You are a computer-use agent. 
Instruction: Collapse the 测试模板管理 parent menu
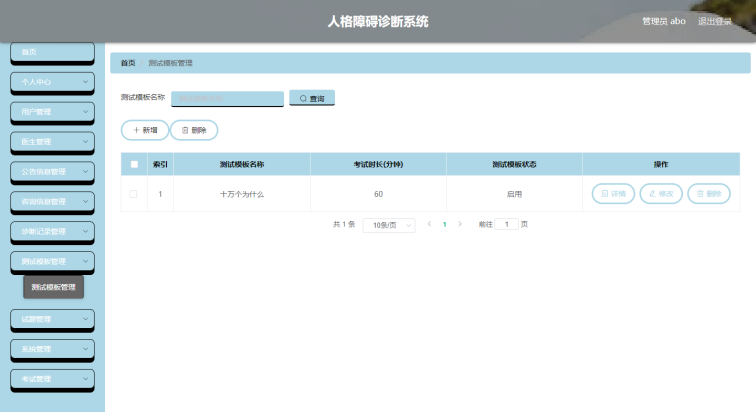[52, 262]
